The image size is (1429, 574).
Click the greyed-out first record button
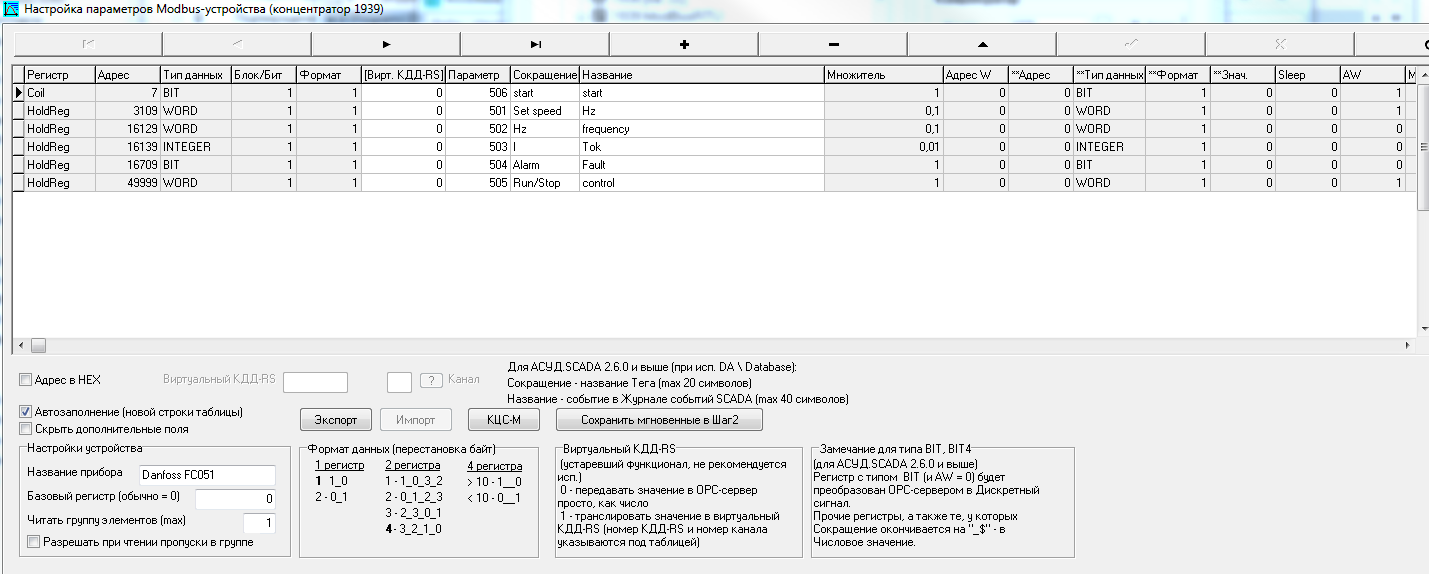(87, 44)
